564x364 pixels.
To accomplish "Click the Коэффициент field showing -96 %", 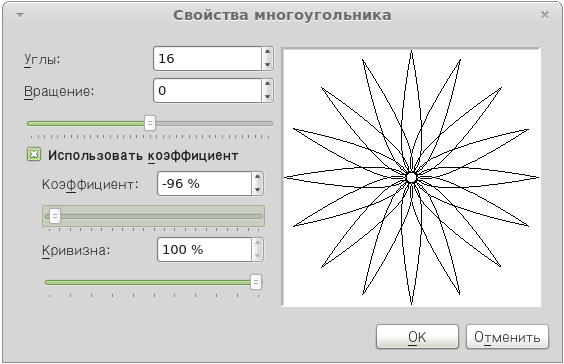I will point(204,184).
